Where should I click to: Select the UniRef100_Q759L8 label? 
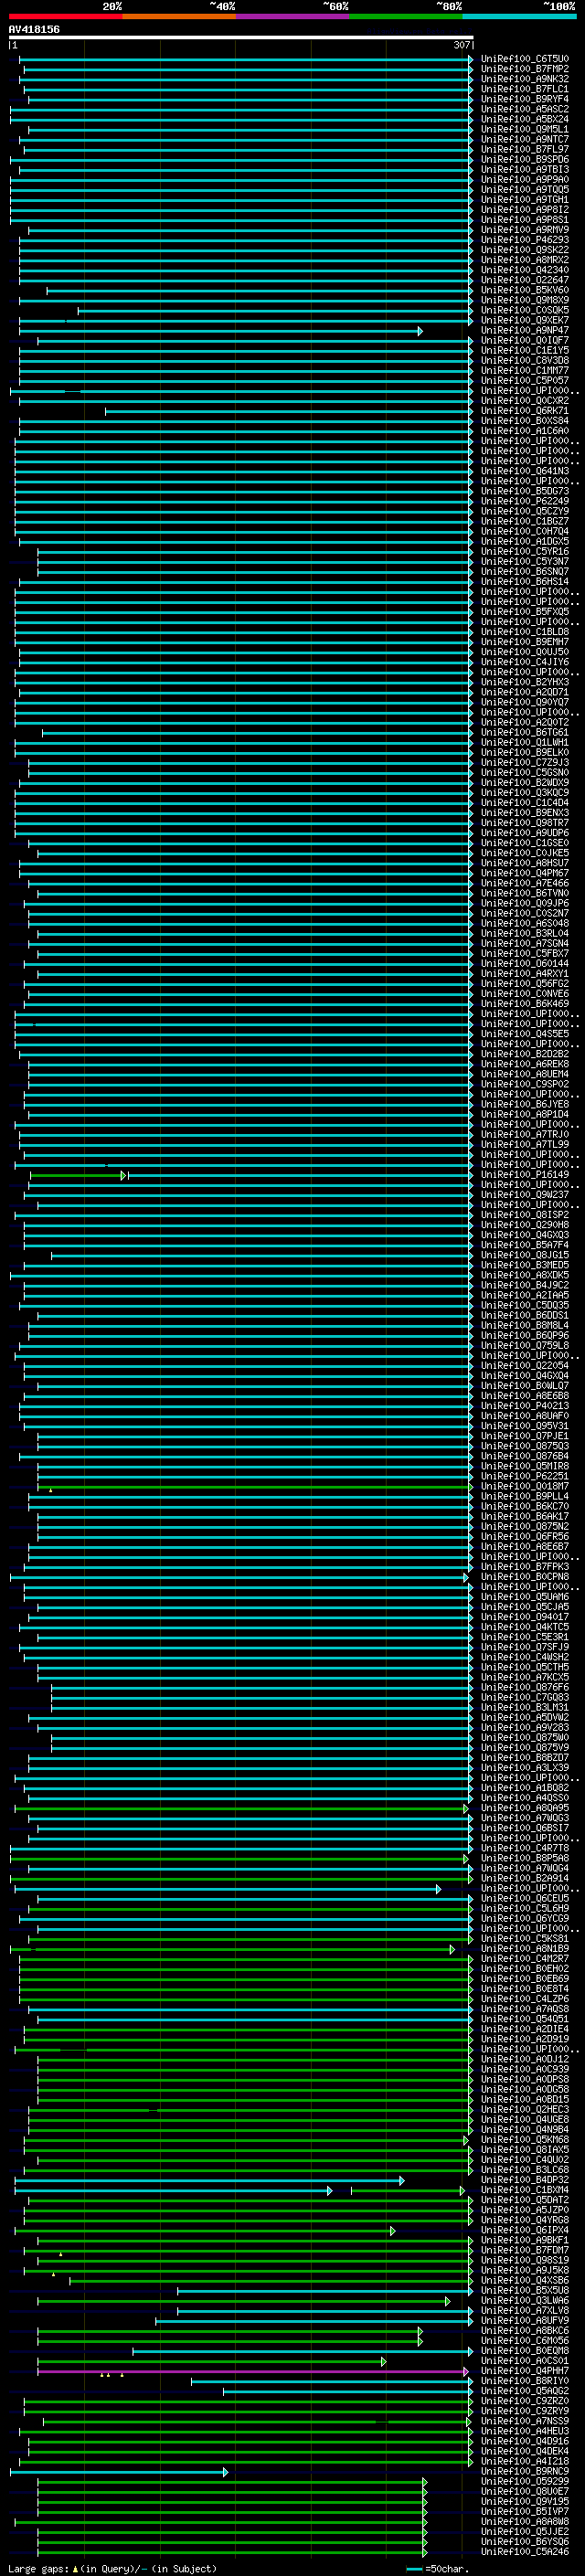pyautogui.click(x=525, y=1346)
